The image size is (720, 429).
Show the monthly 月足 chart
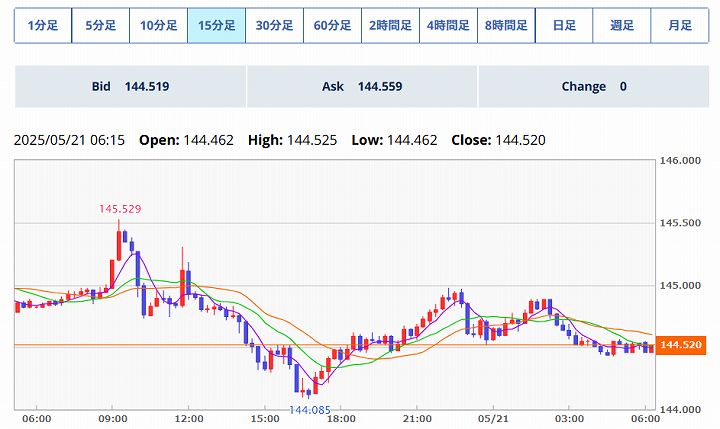coord(680,25)
